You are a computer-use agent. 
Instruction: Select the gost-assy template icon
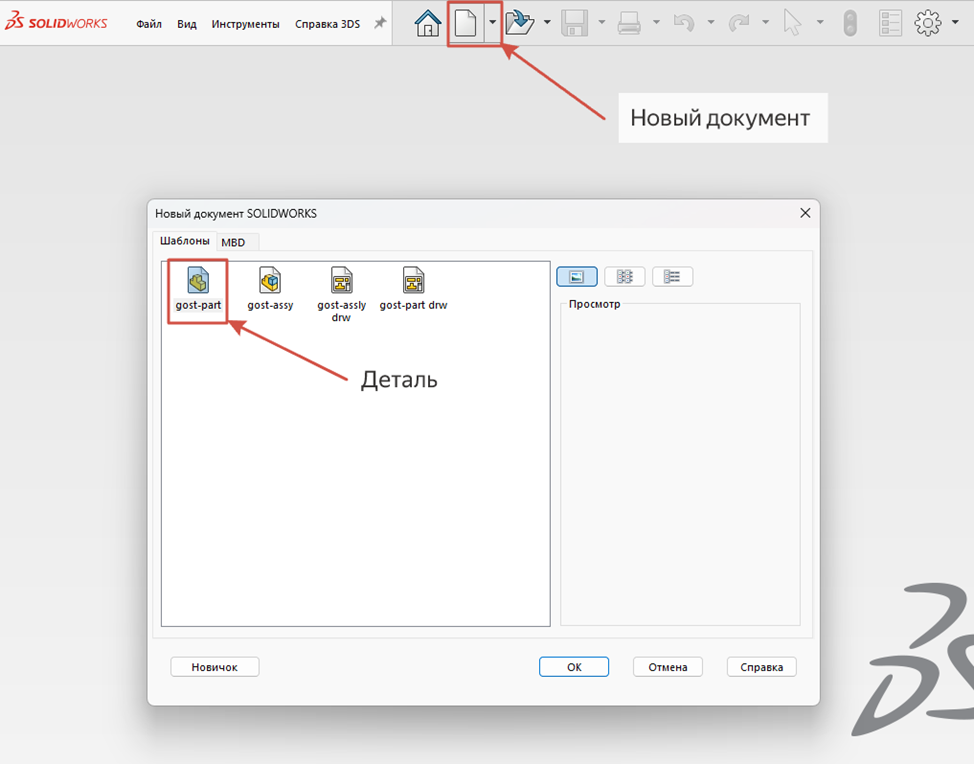pyautogui.click(x=270, y=289)
